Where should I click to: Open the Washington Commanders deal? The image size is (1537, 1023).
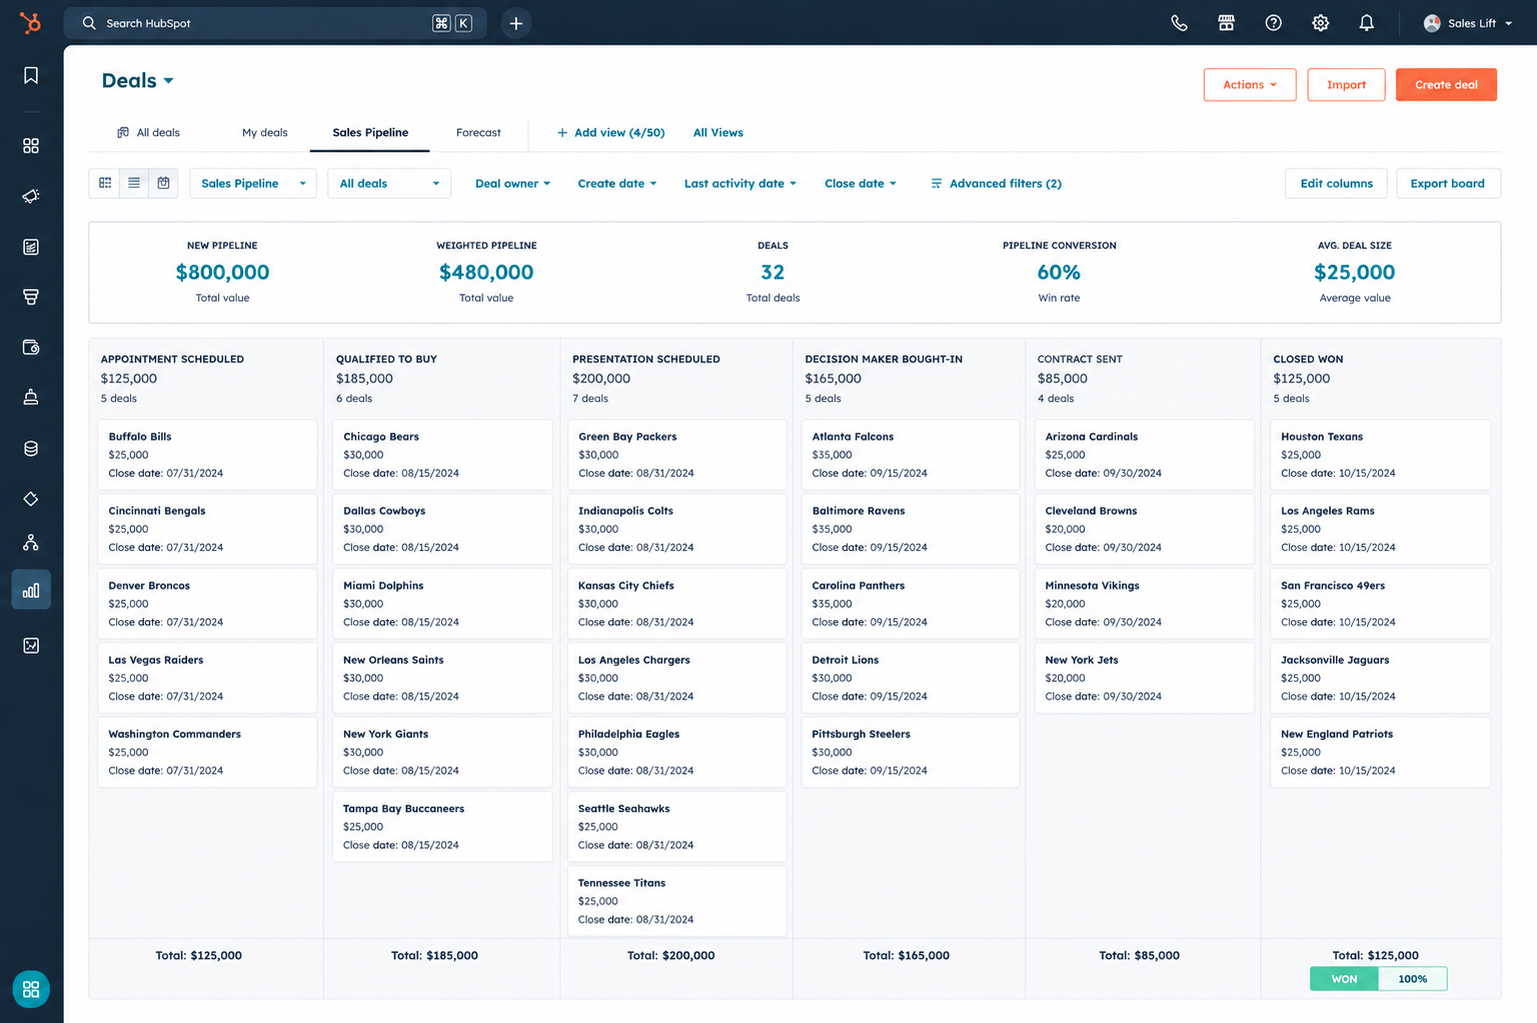tap(207, 752)
